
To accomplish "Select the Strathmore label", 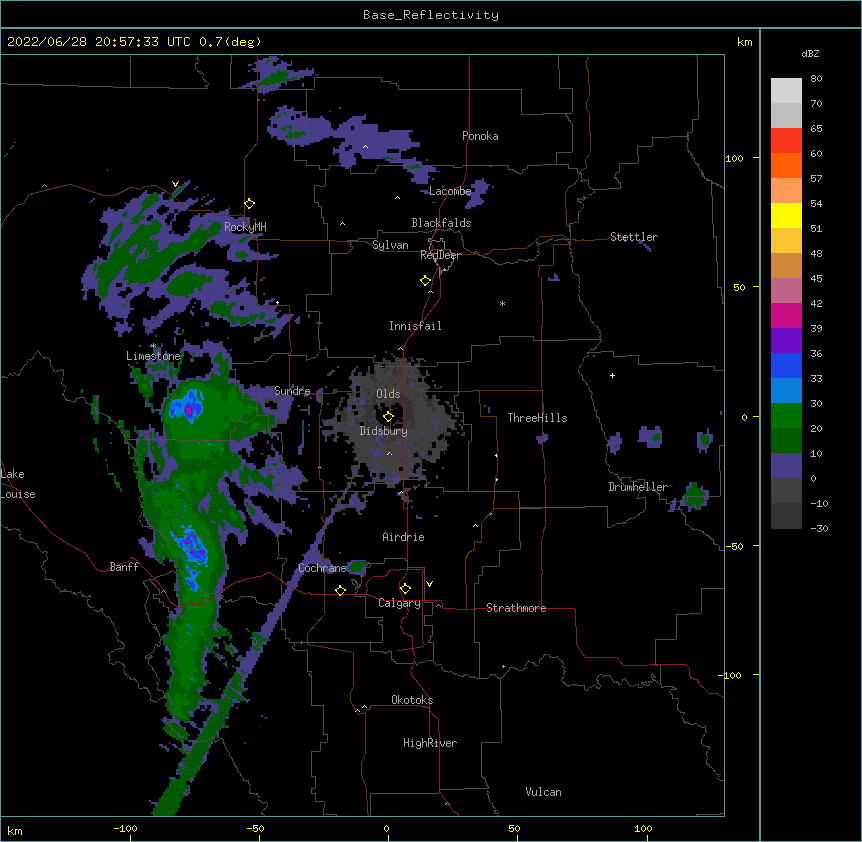I will (x=516, y=608).
